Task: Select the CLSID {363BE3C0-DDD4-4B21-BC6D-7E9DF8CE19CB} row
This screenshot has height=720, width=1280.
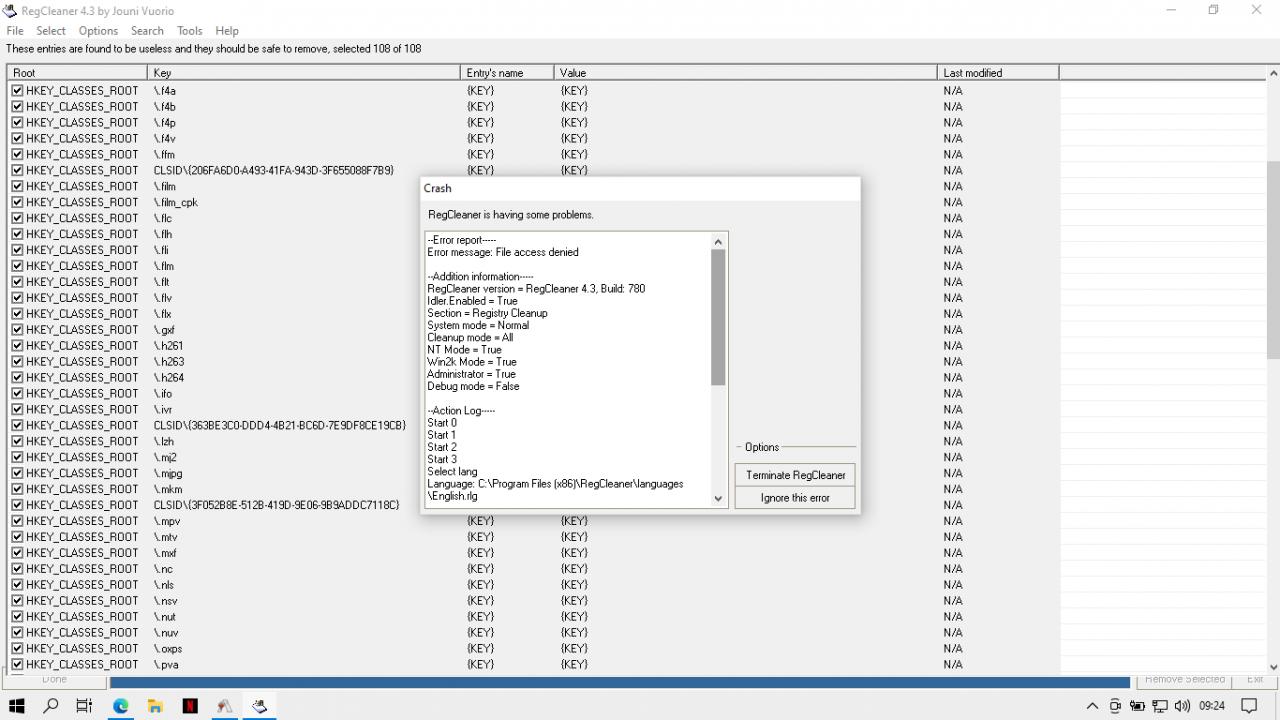Action: click(x=533, y=425)
